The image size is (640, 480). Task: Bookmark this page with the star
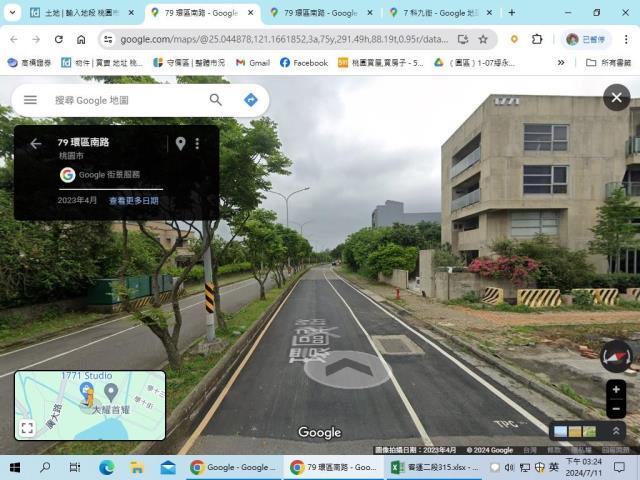click(x=483, y=39)
